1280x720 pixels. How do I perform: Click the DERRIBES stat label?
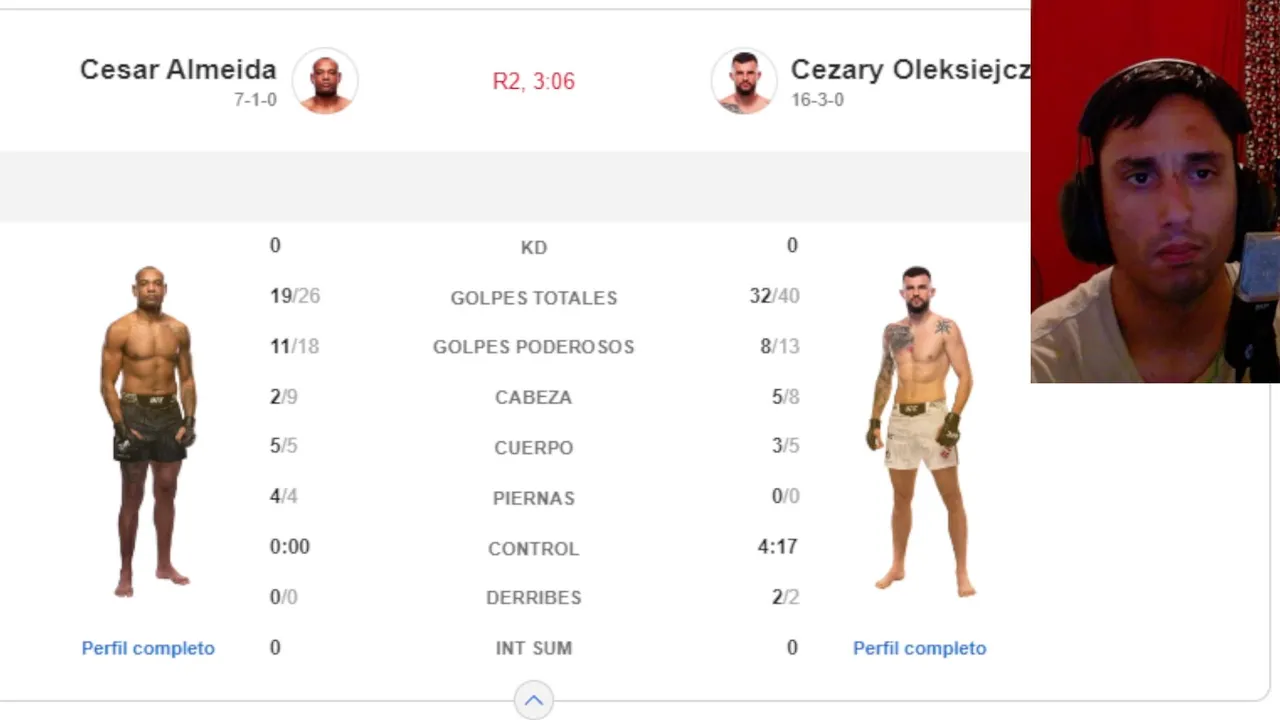(x=533, y=598)
